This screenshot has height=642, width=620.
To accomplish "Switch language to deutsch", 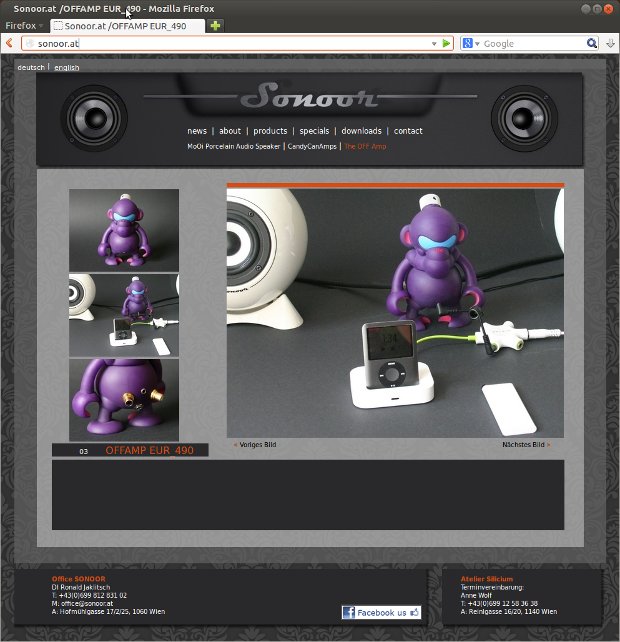I will 31,67.
